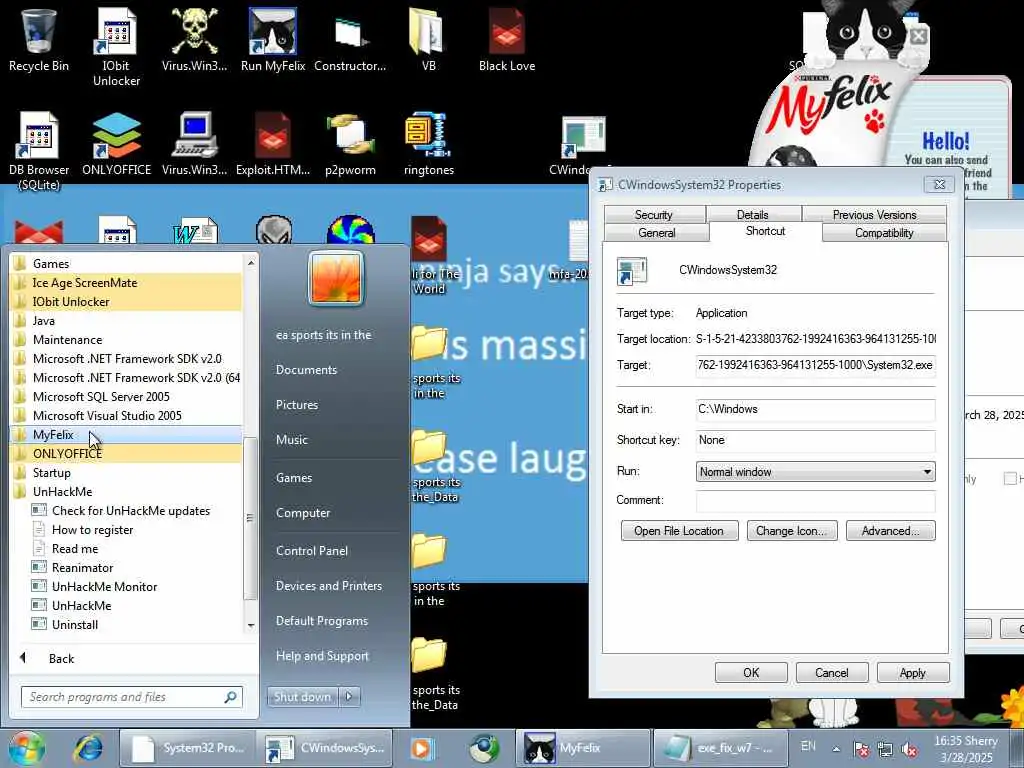Open the Shut down options arrow

pyautogui.click(x=349, y=697)
